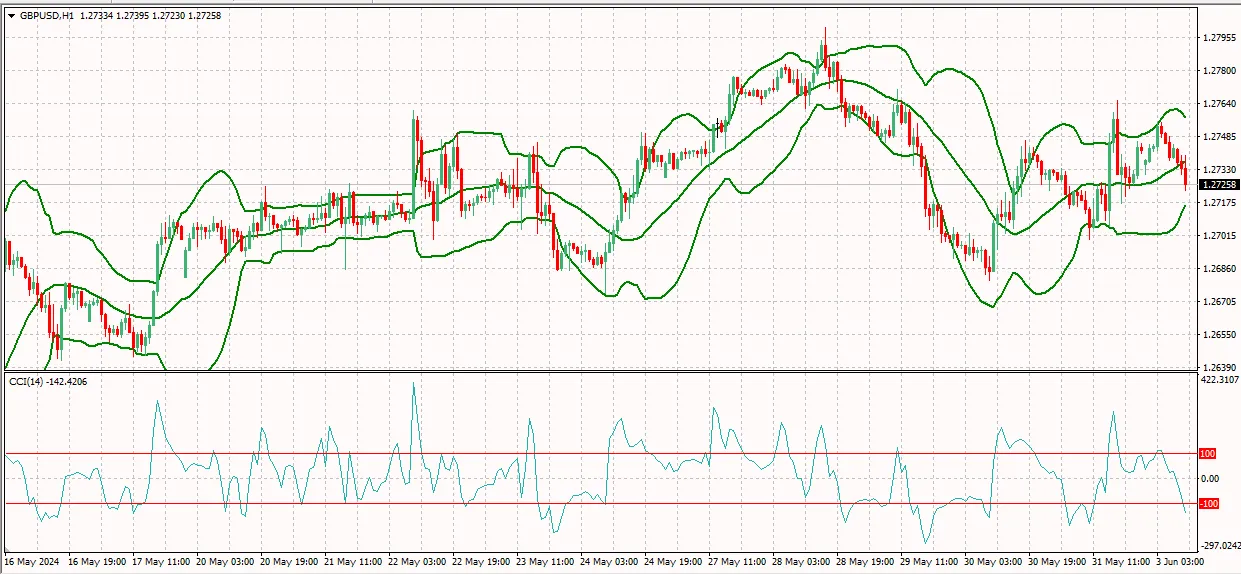Click the 1.26390 price scale label
This screenshot has height=575, width=1241.
[1220, 368]
